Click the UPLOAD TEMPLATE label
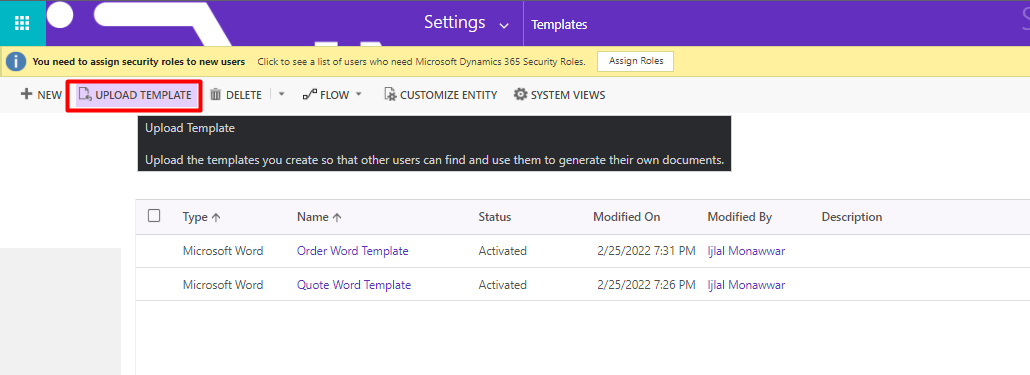 tap(143, 95)
